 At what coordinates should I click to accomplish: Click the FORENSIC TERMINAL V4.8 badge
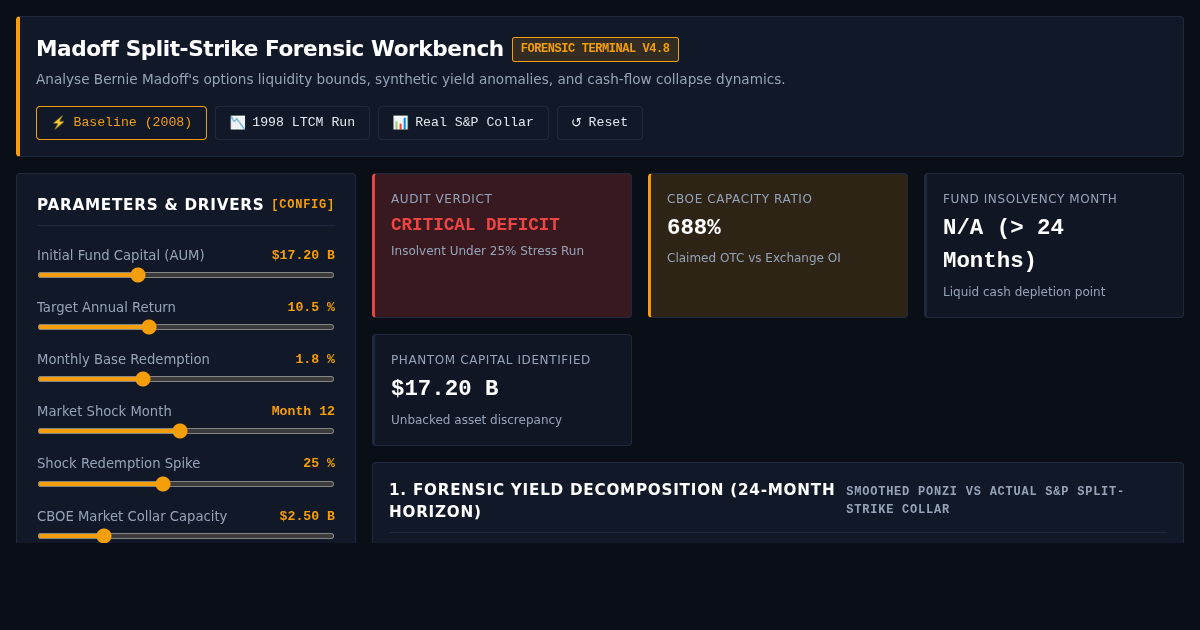595,49
